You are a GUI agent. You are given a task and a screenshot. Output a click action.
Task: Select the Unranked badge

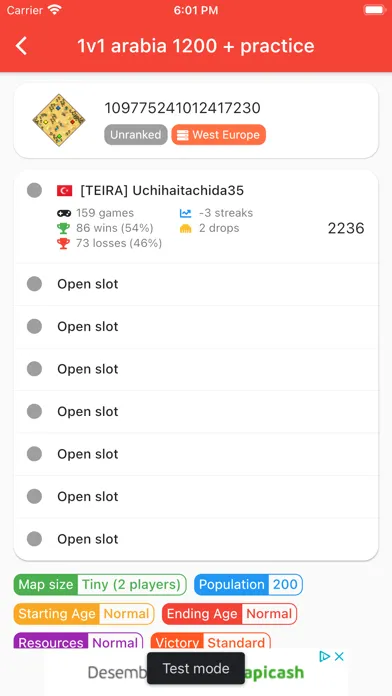point(136,134)
